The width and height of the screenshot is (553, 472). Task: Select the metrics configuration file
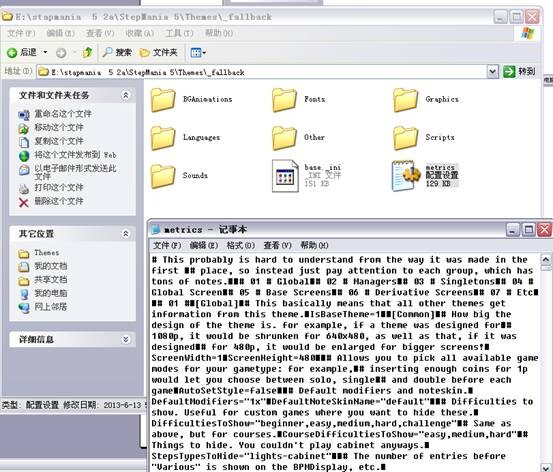point(426,176)
